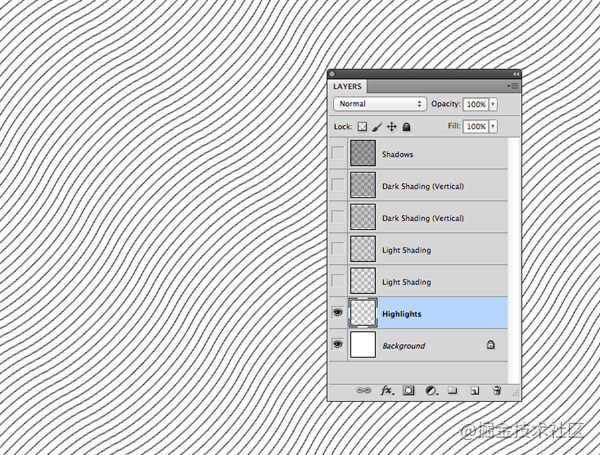
Task: Collapse the panel with double-arrow icon
Action: pyautogui.click(x=516, y=74)
